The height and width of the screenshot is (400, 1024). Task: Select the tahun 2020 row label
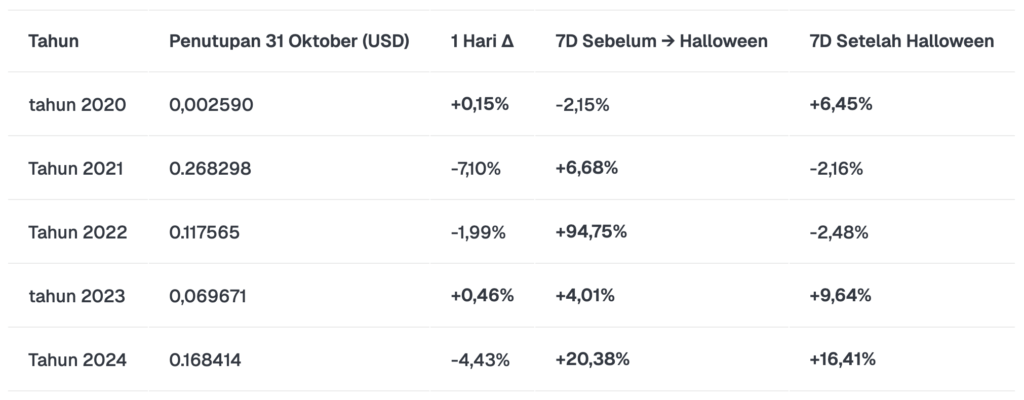77,104
